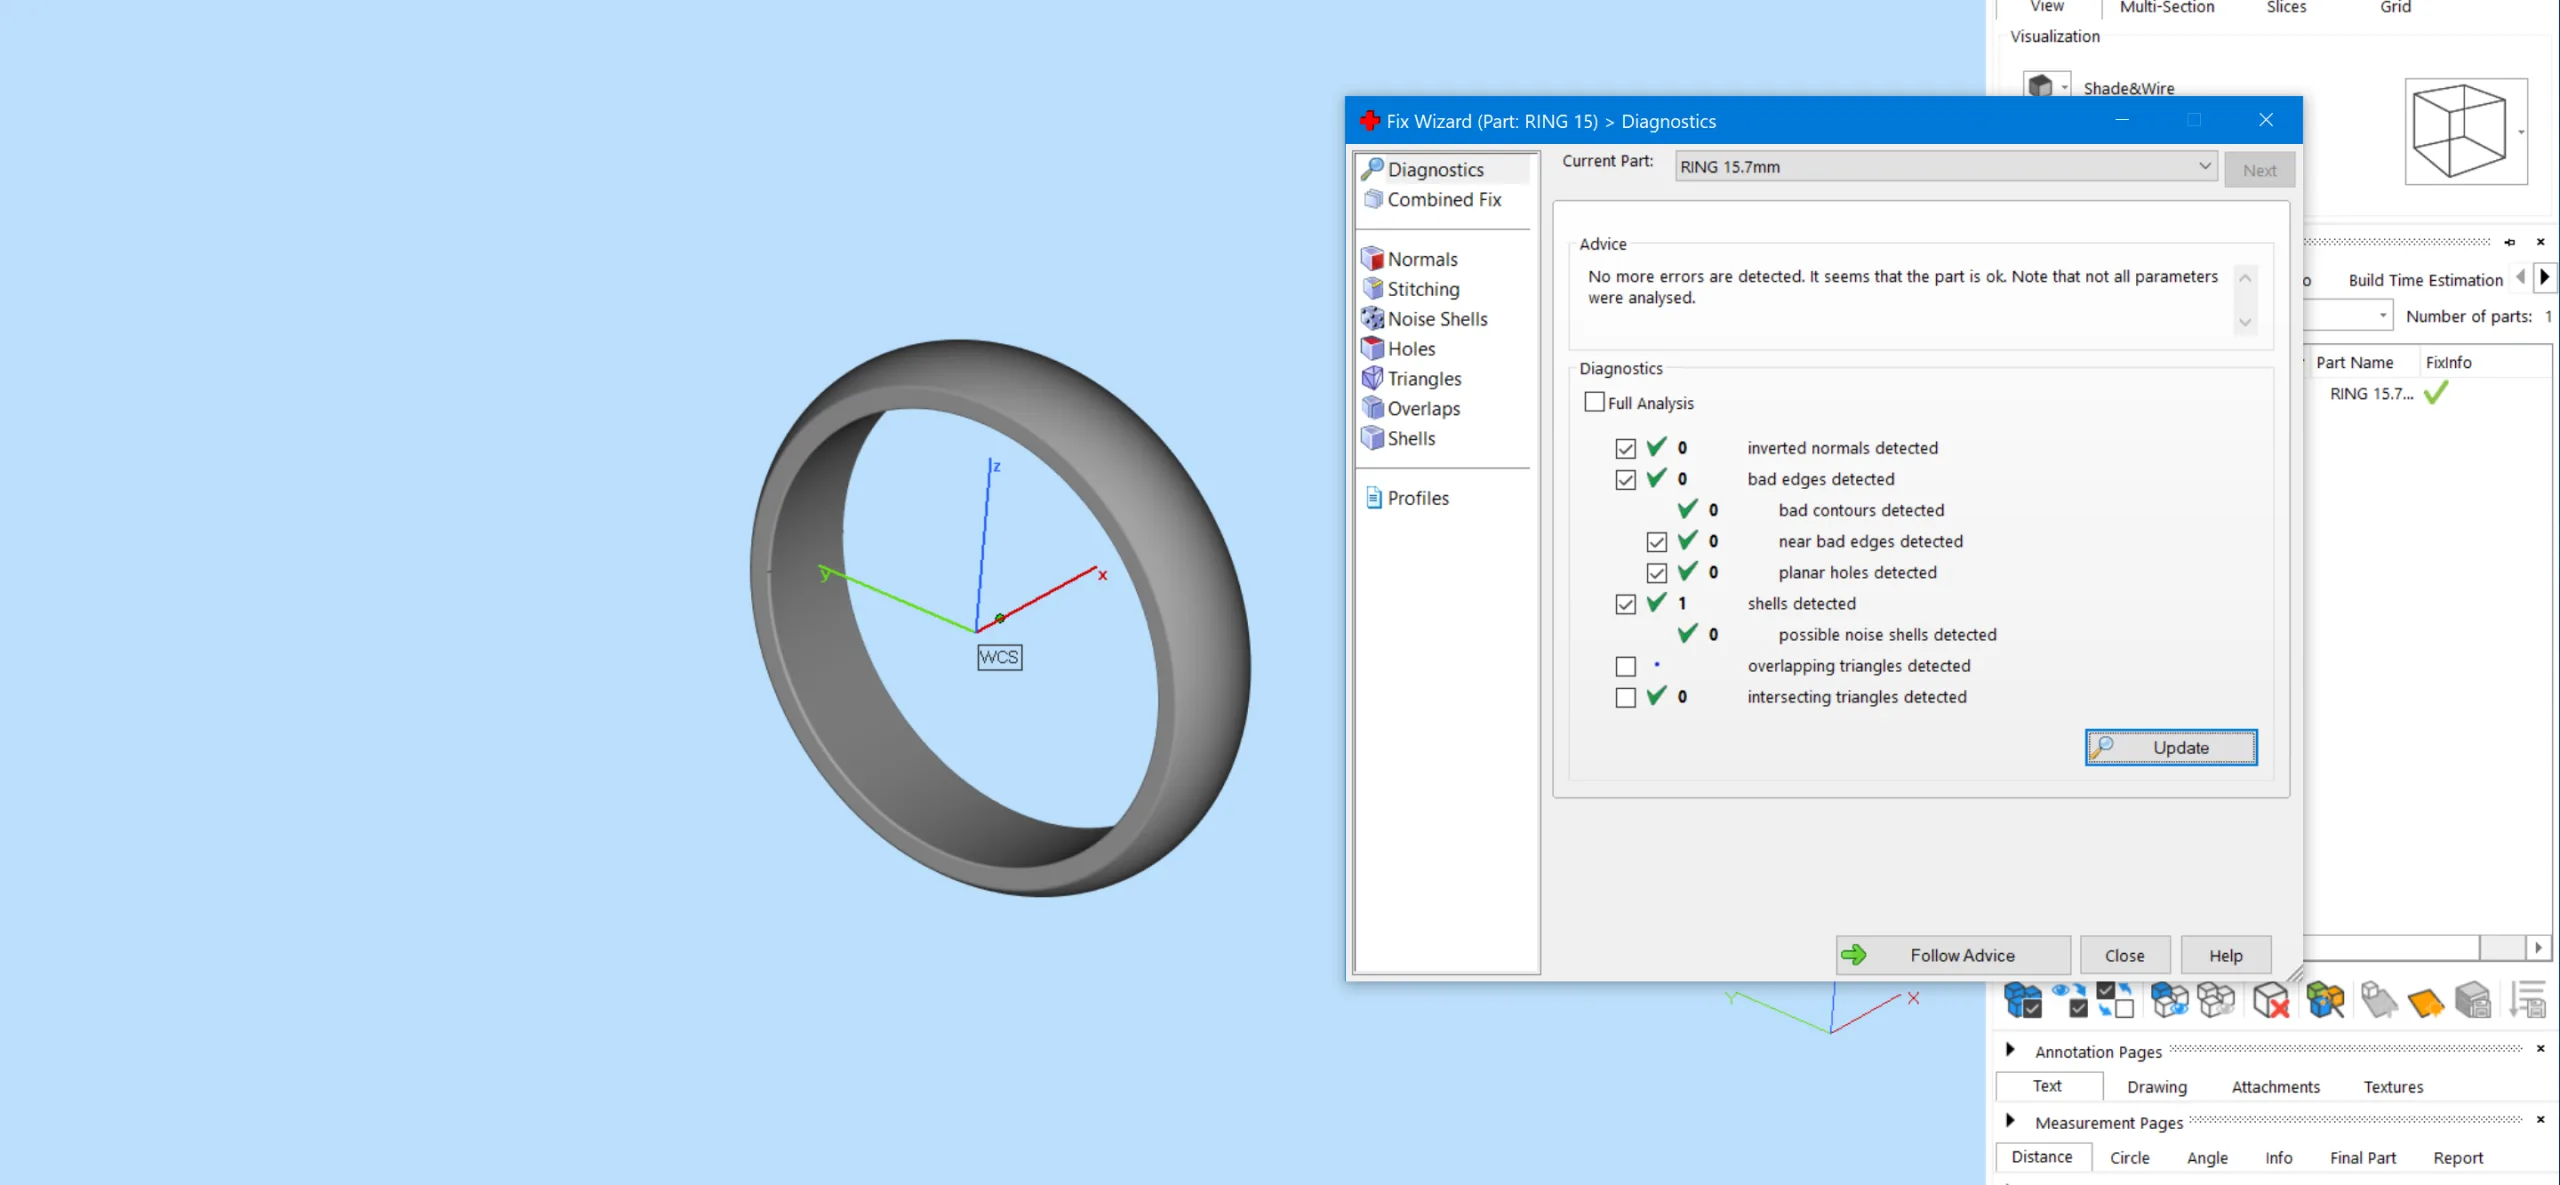Open the Diagnostics page in Fix Wizard
Screen dimensions: 2560x1185
tap(1435, 169)
